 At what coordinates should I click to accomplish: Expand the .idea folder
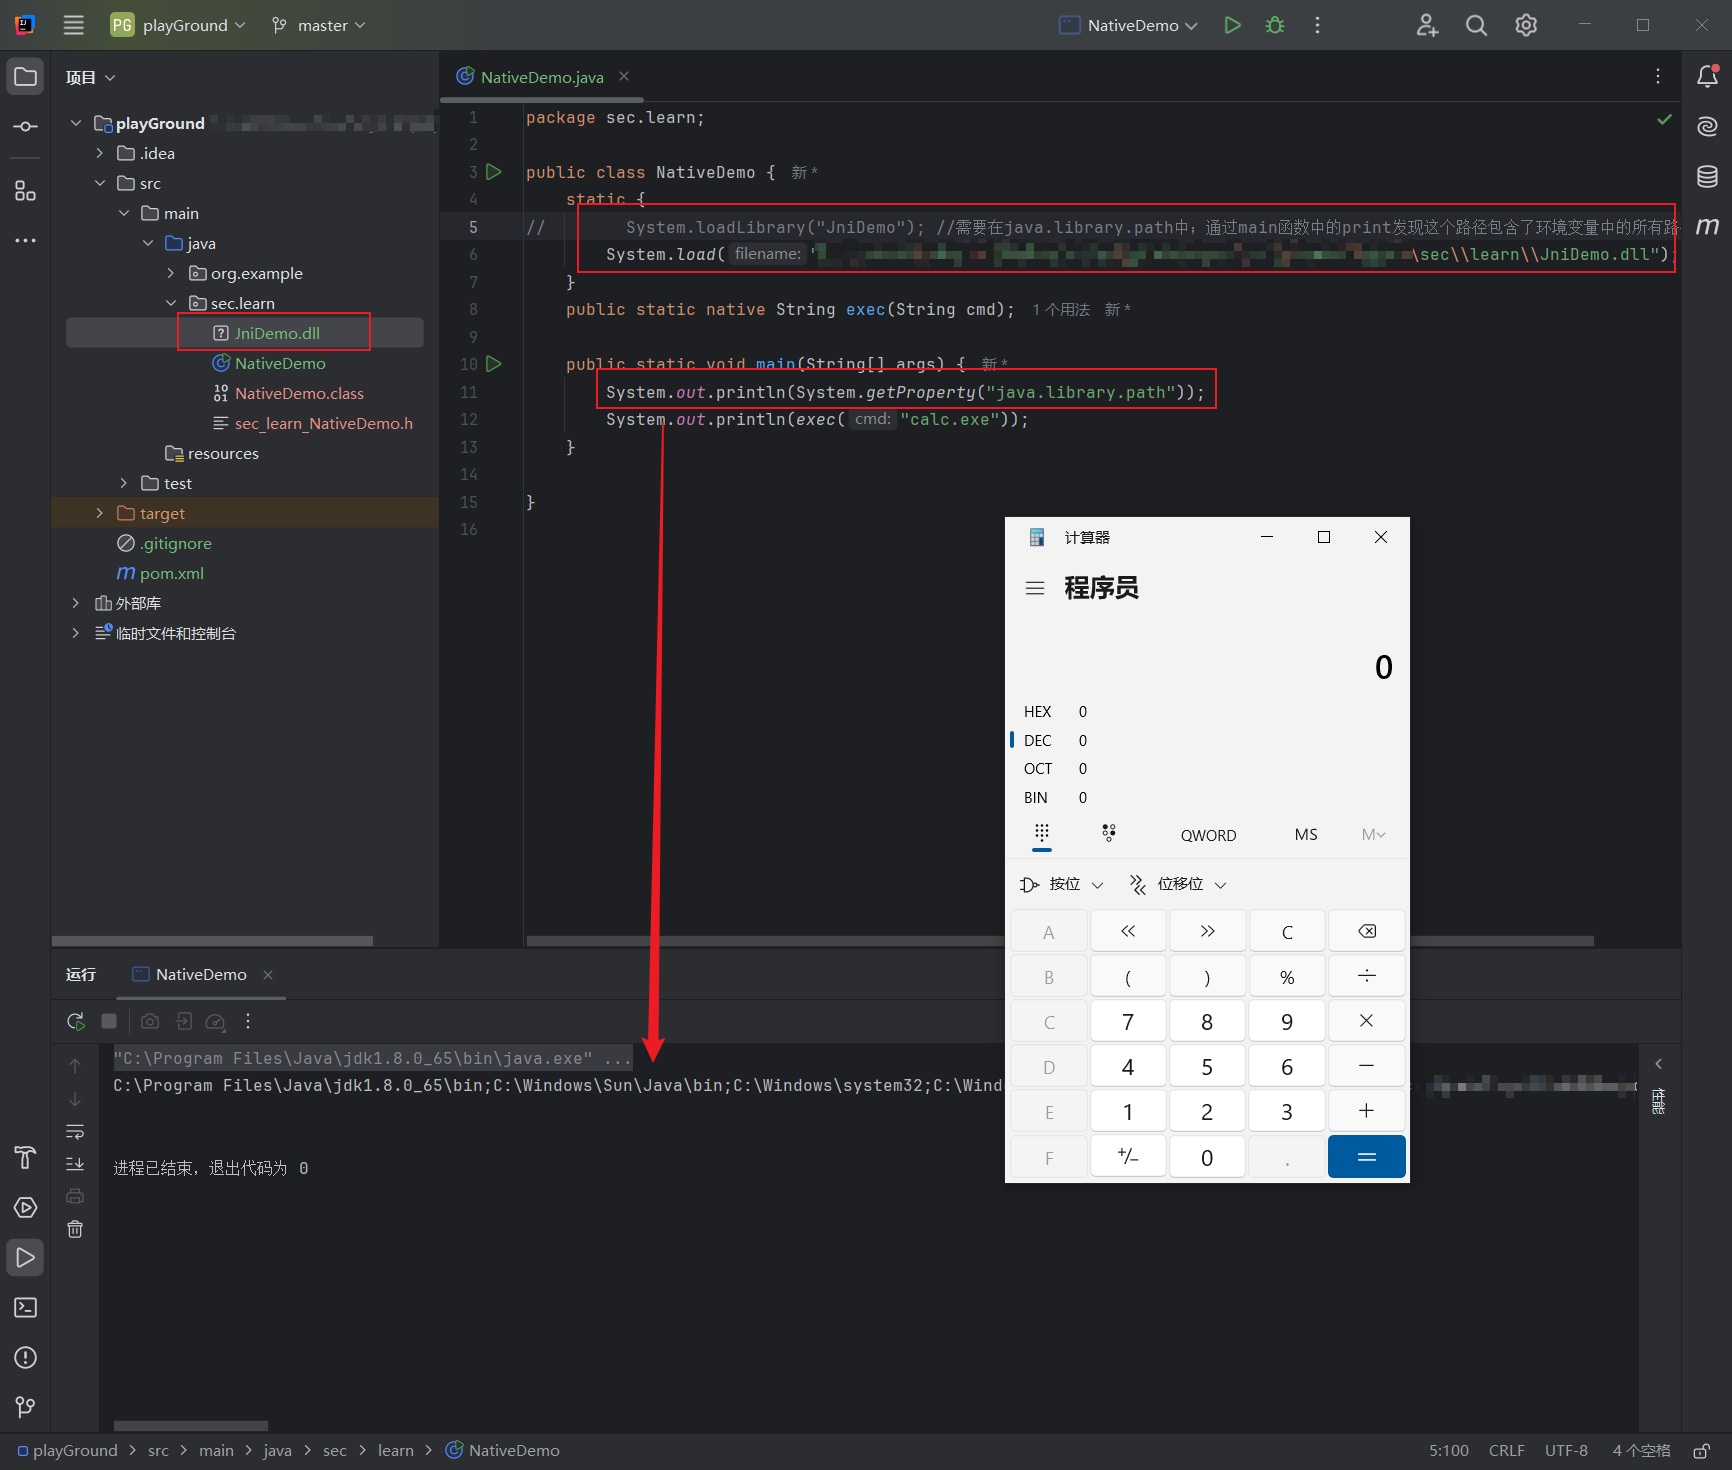[99, 153]
